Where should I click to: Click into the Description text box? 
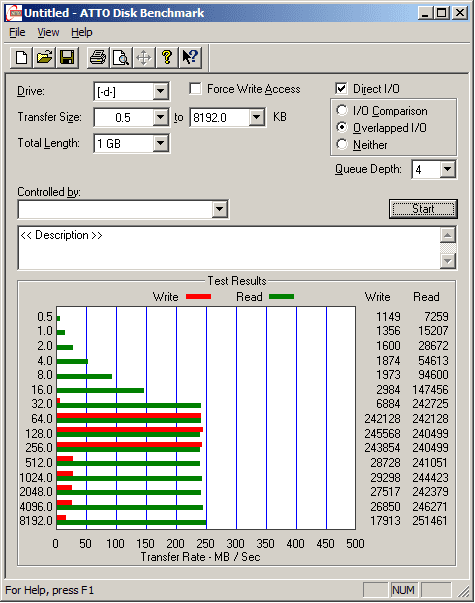(229, 248)
